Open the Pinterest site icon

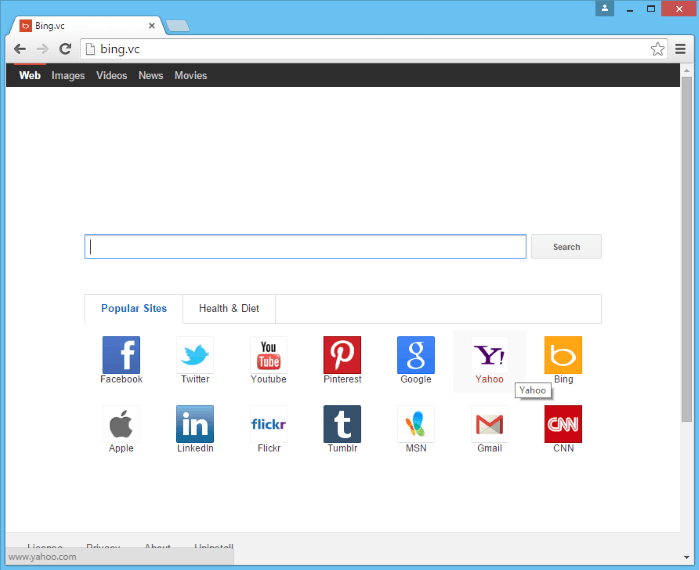point(342,355)
